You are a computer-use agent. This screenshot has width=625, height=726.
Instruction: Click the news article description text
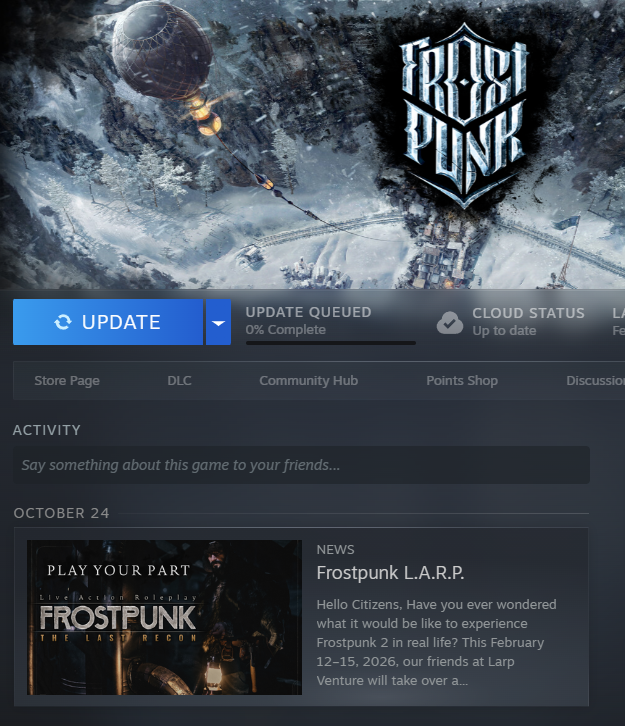[x=437, y=642]
